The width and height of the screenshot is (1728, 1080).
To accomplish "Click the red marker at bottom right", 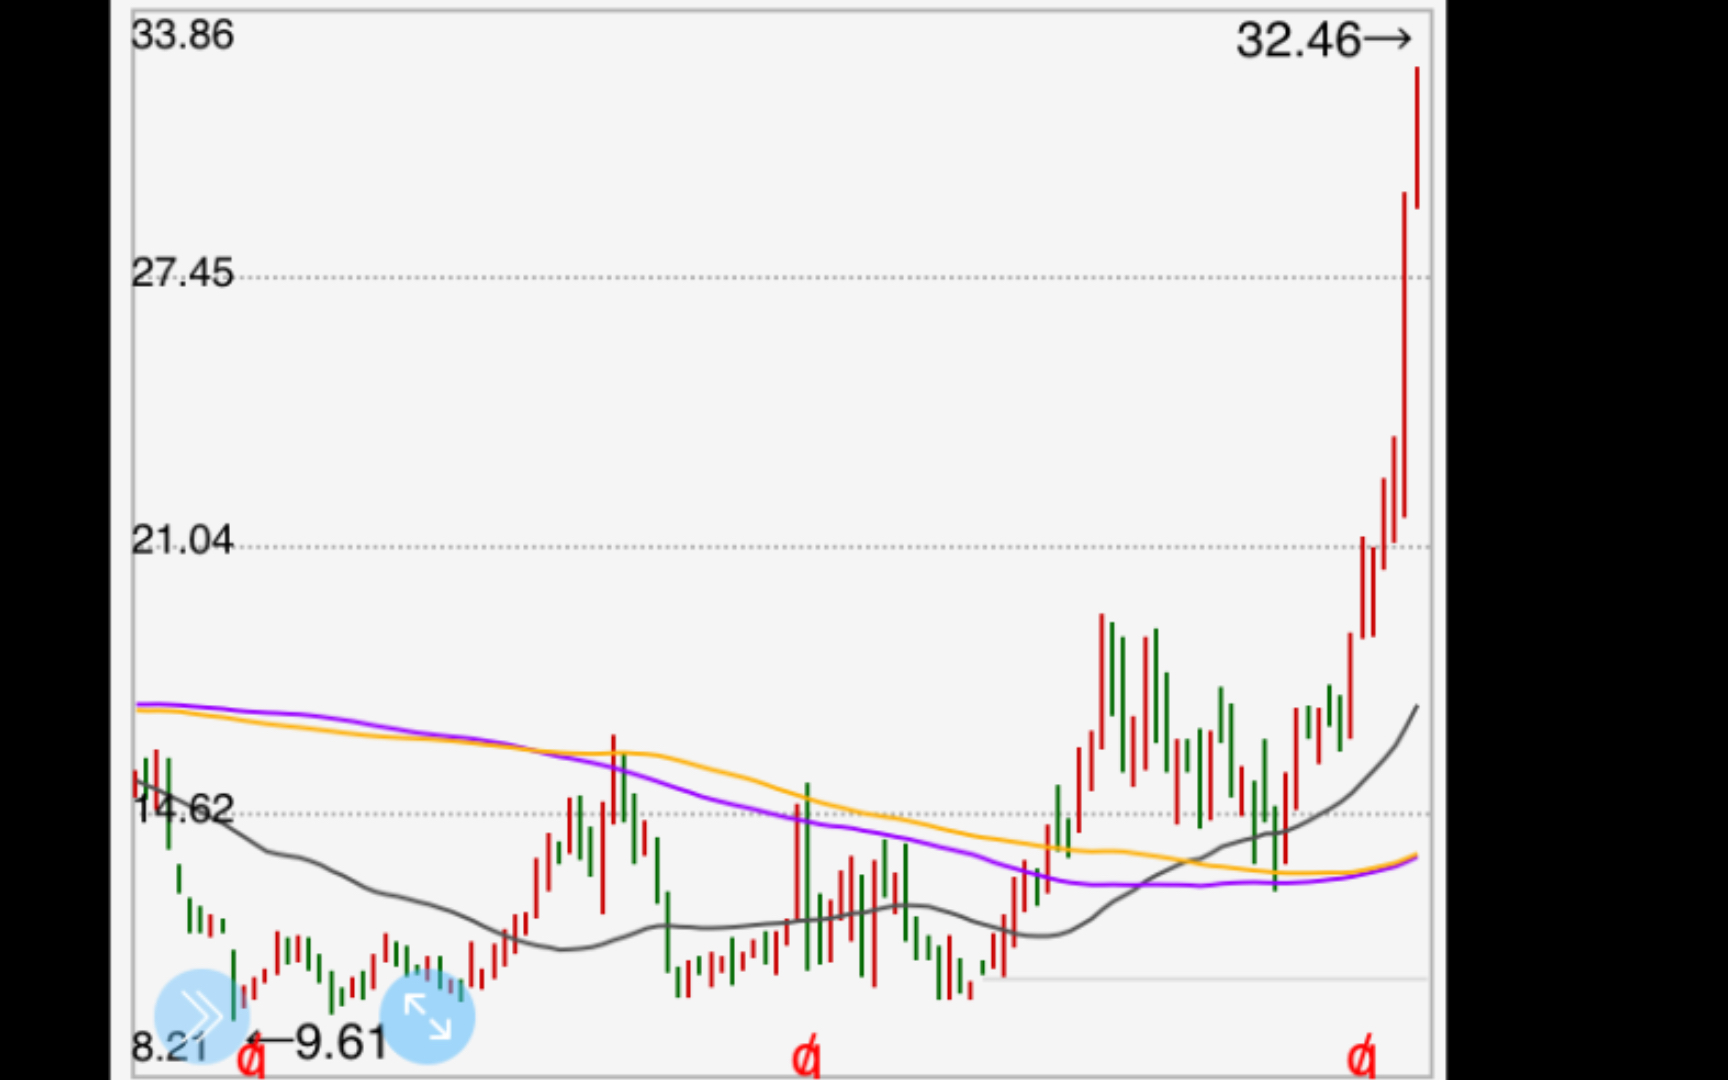I will [x=1361, y=1057].
